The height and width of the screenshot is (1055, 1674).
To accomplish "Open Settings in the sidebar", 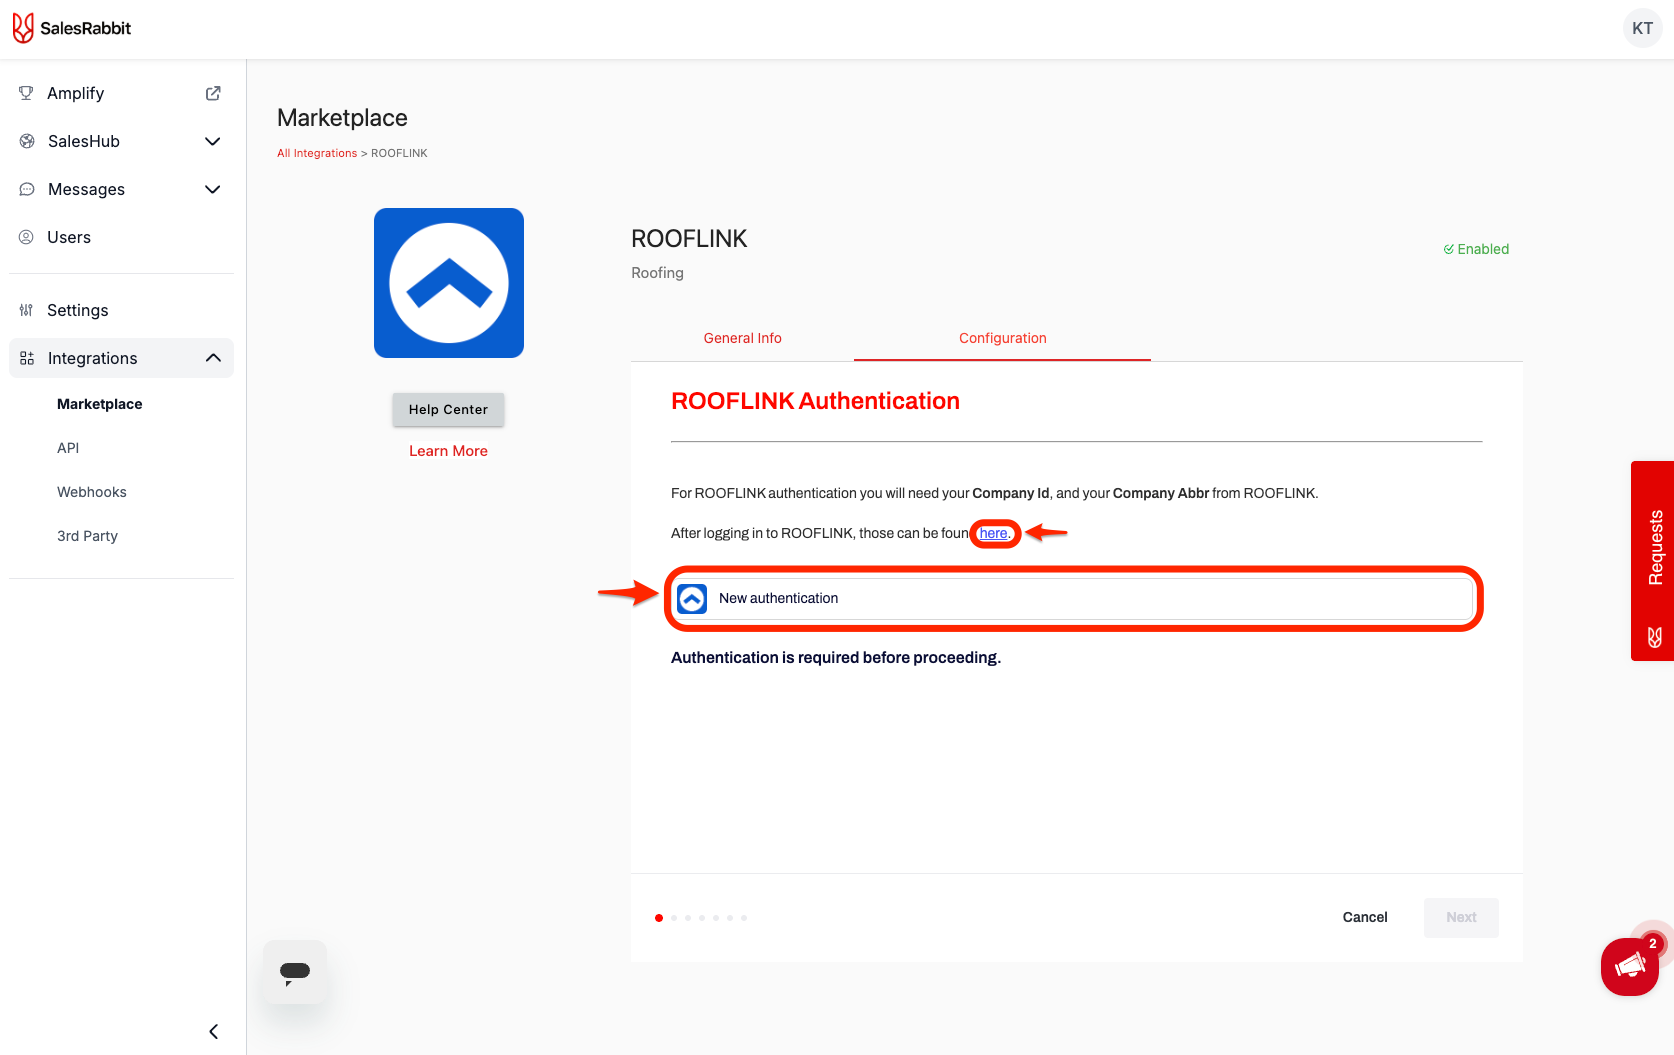I will (77, 310).
